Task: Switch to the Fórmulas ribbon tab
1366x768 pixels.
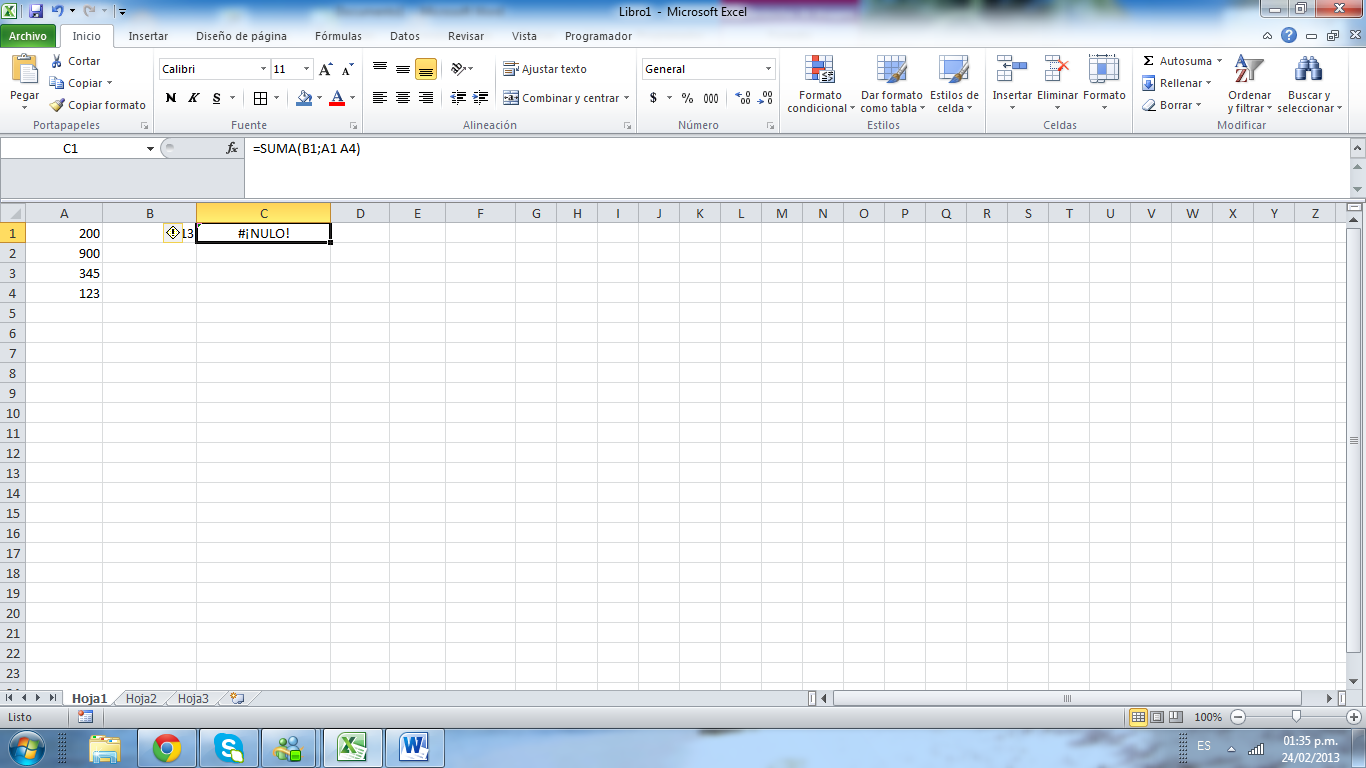Action: point(338,36)
